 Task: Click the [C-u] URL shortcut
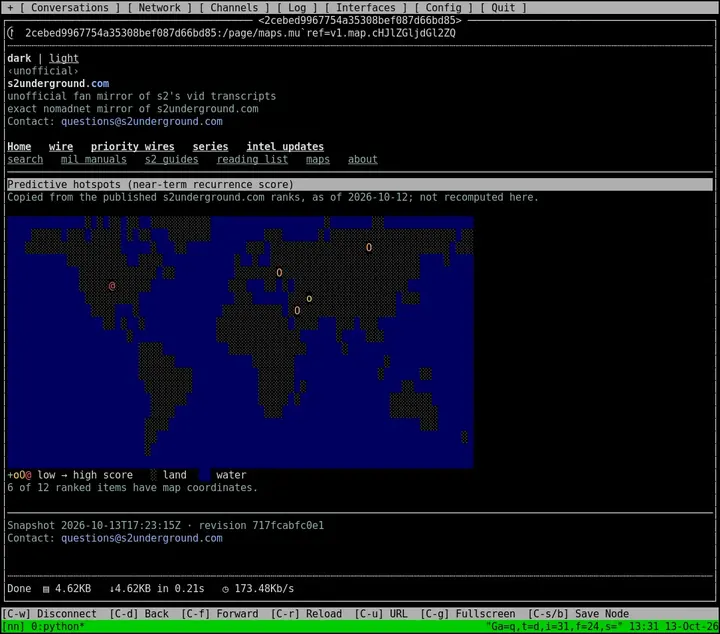381,614
